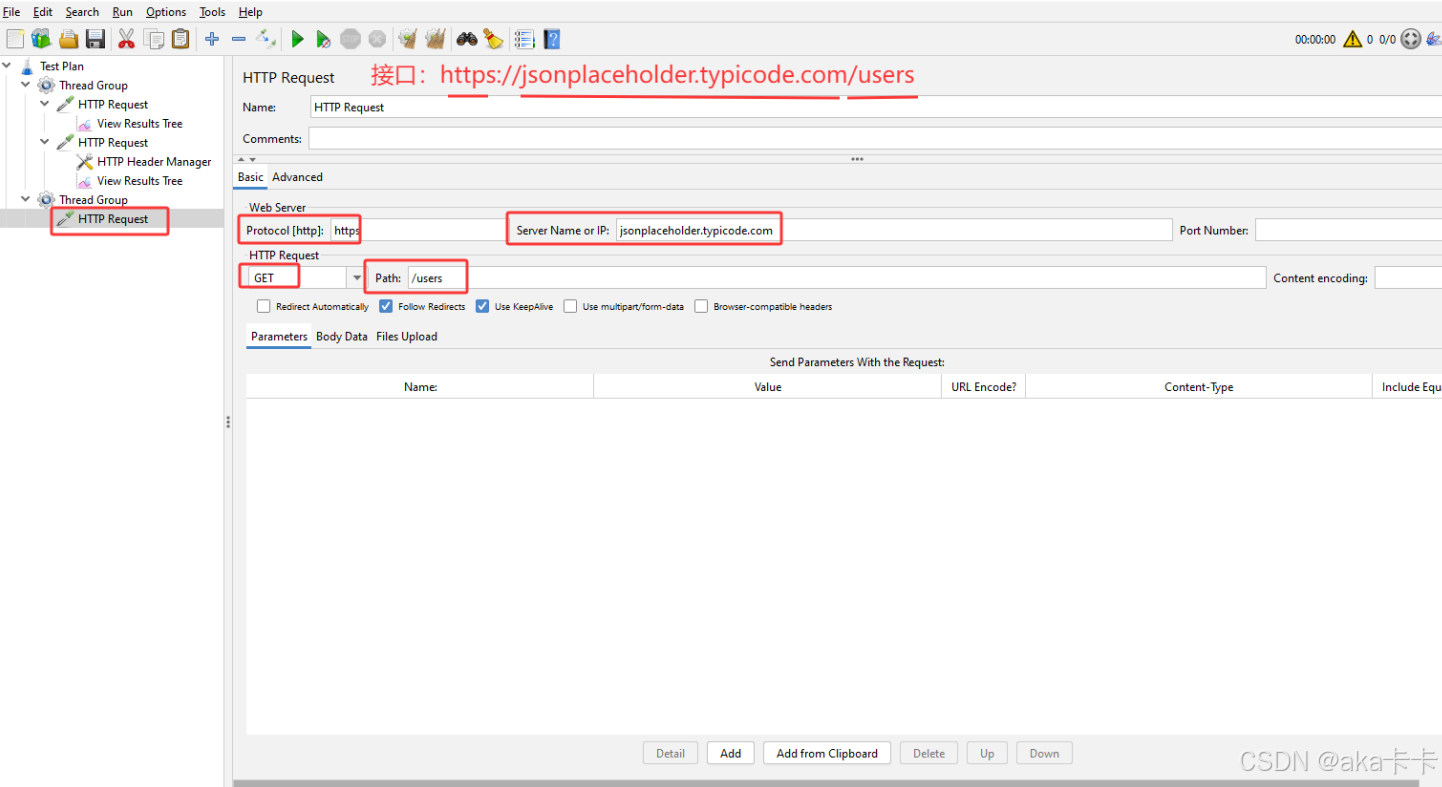Image resolution: width=1442 pixels, height=787 pixels.
Task: Click Add from Clipboard button
Action: coord(827,754)
